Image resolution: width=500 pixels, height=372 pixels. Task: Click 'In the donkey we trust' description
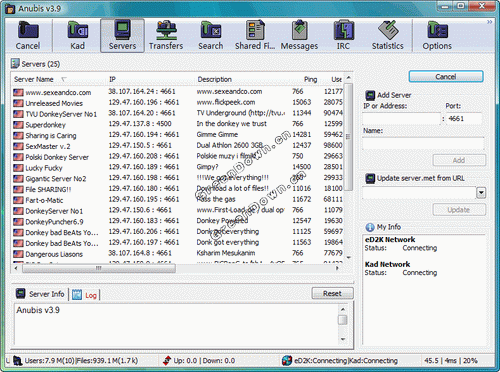(x=232, y=124)
